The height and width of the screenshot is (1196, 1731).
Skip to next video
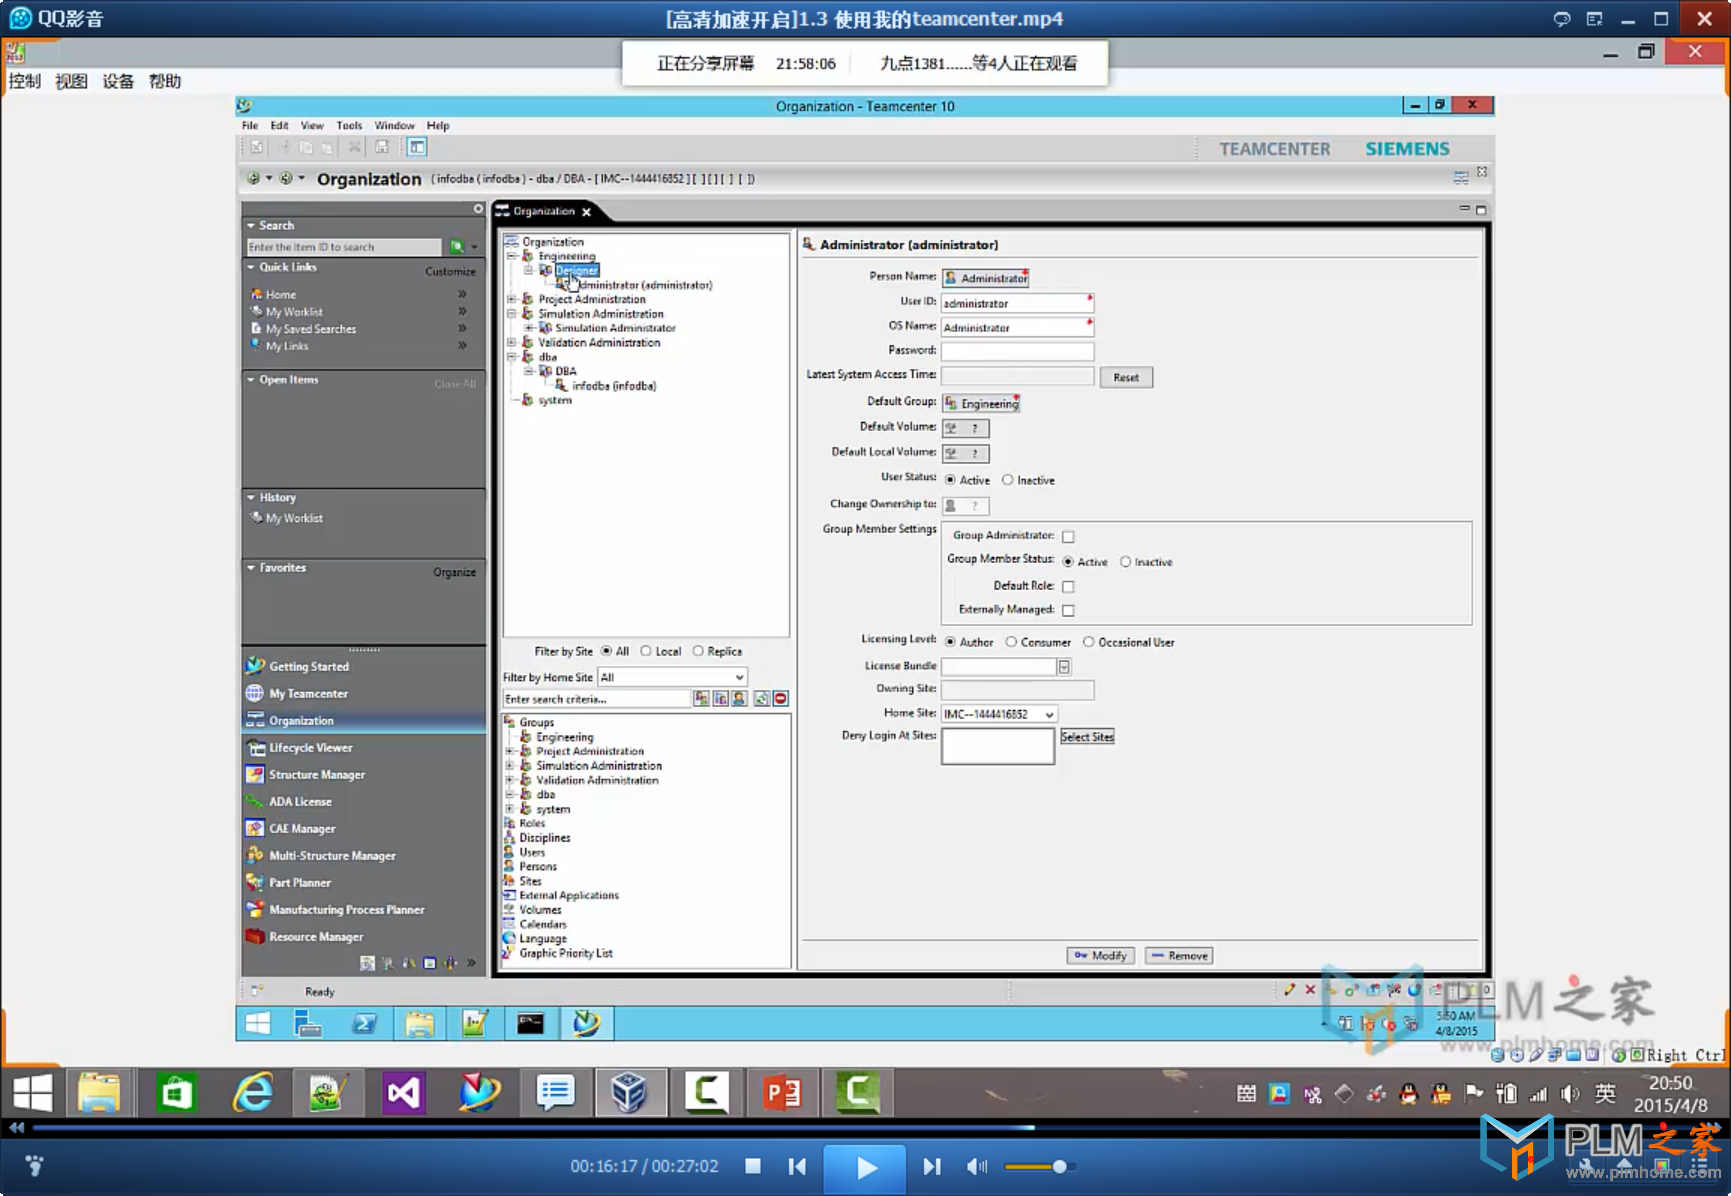click(931, 1166)
